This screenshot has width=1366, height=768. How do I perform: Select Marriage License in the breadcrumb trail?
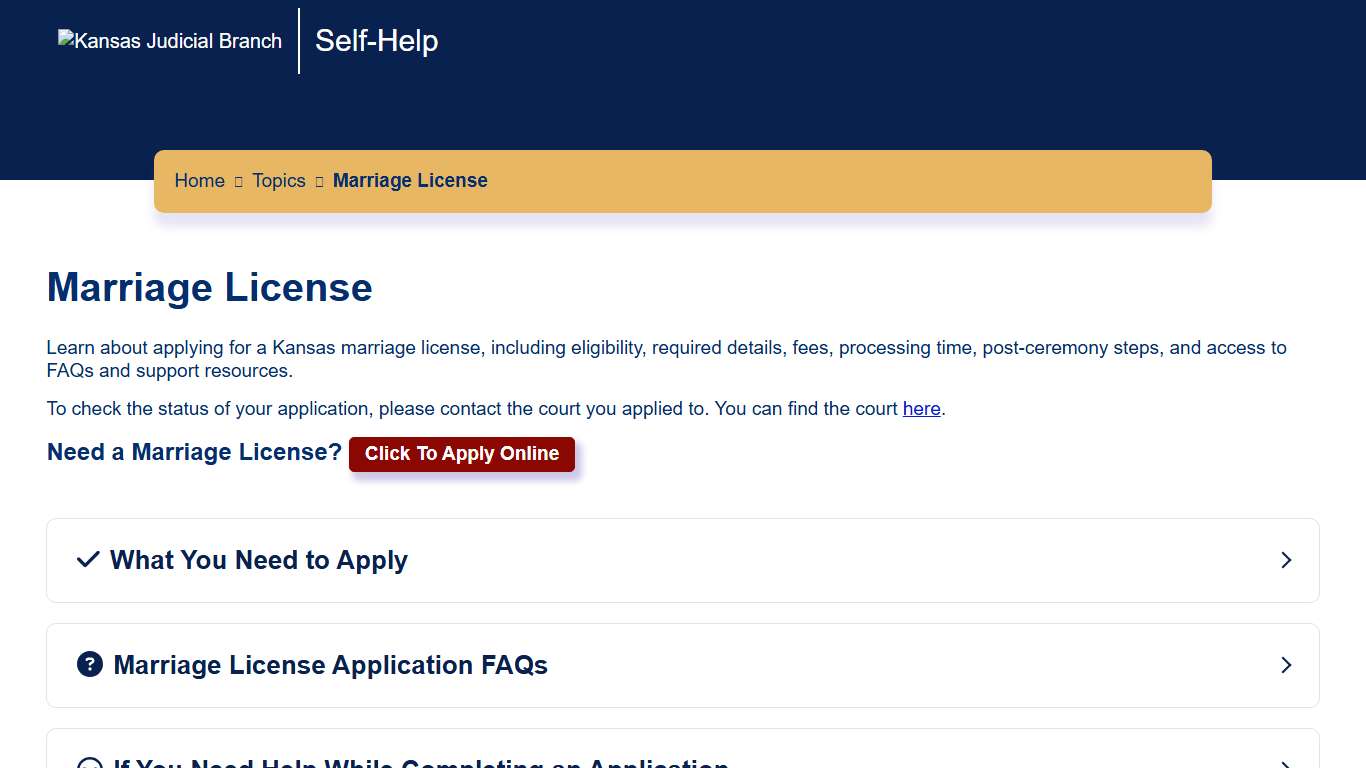coord(410,181)
